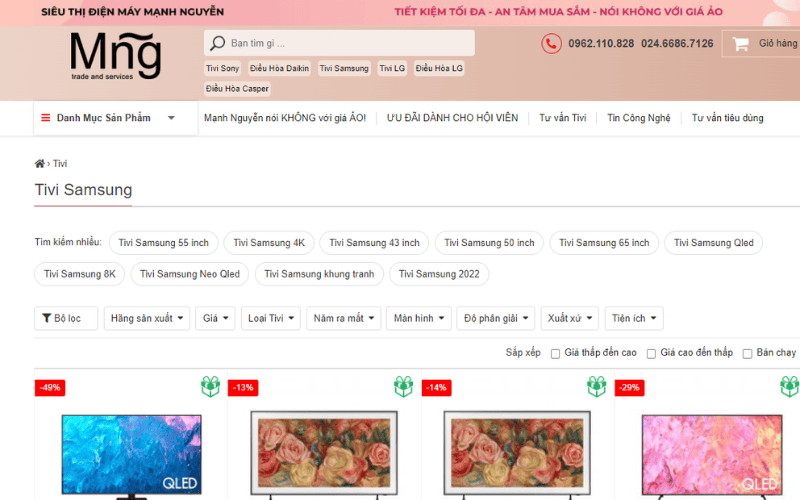800x500 pixels.
Task: Open the Màn hình filter dropdown
Action: point(419,318)
